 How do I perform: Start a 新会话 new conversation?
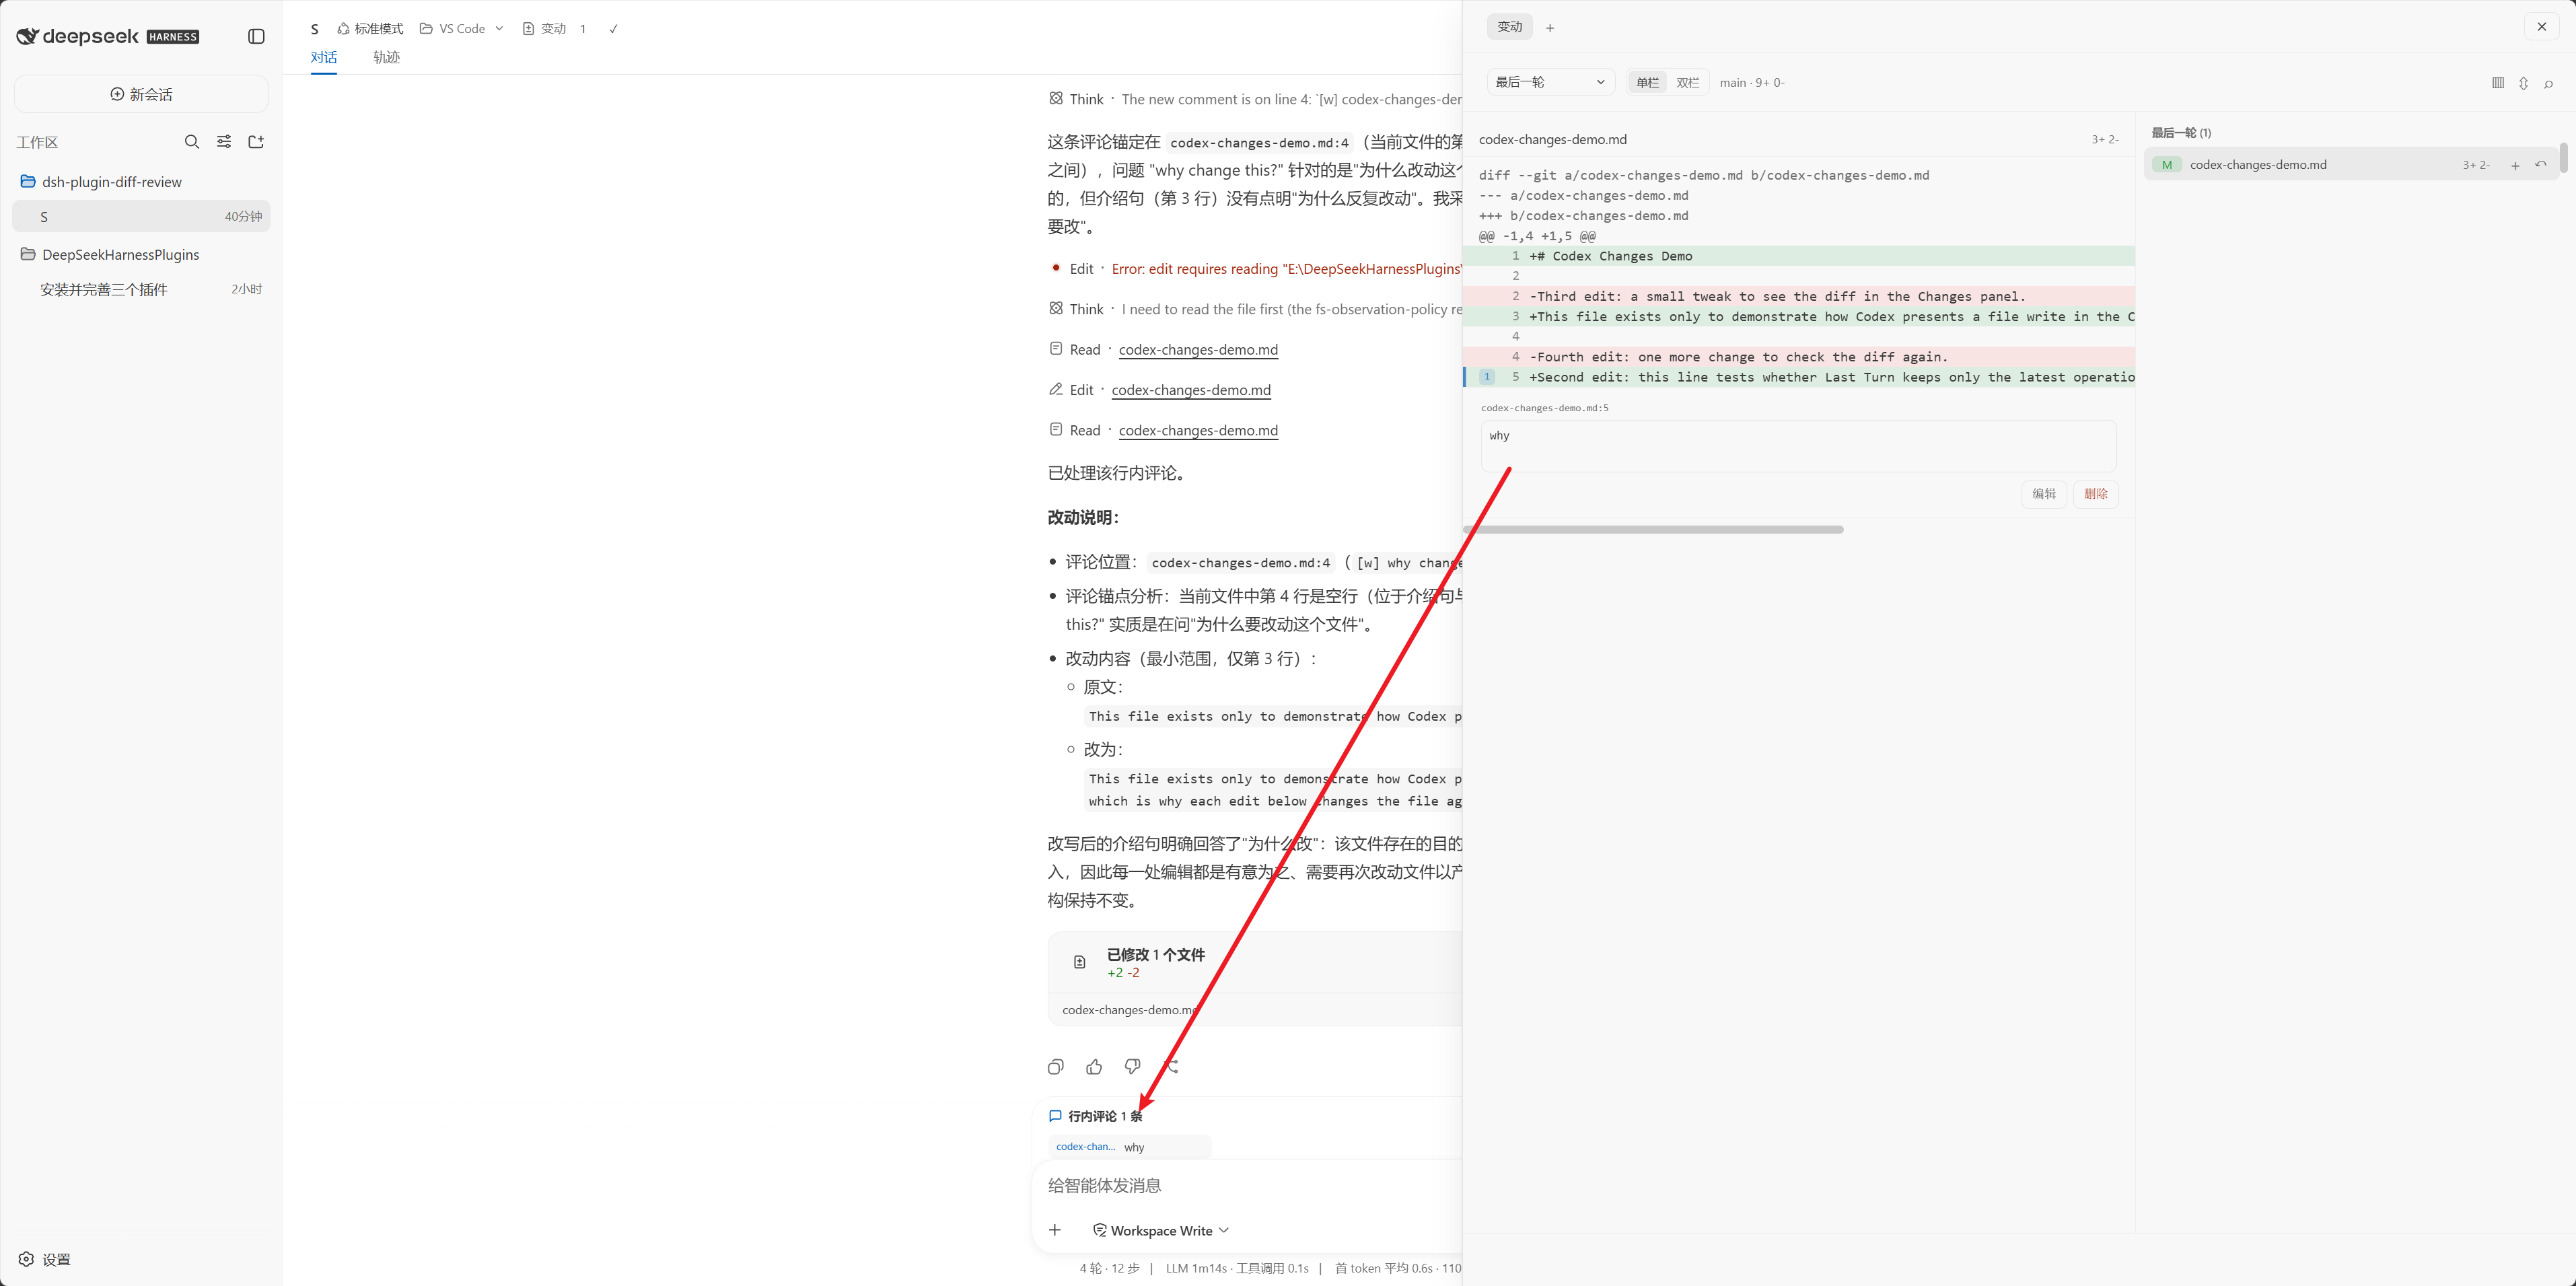141,94
